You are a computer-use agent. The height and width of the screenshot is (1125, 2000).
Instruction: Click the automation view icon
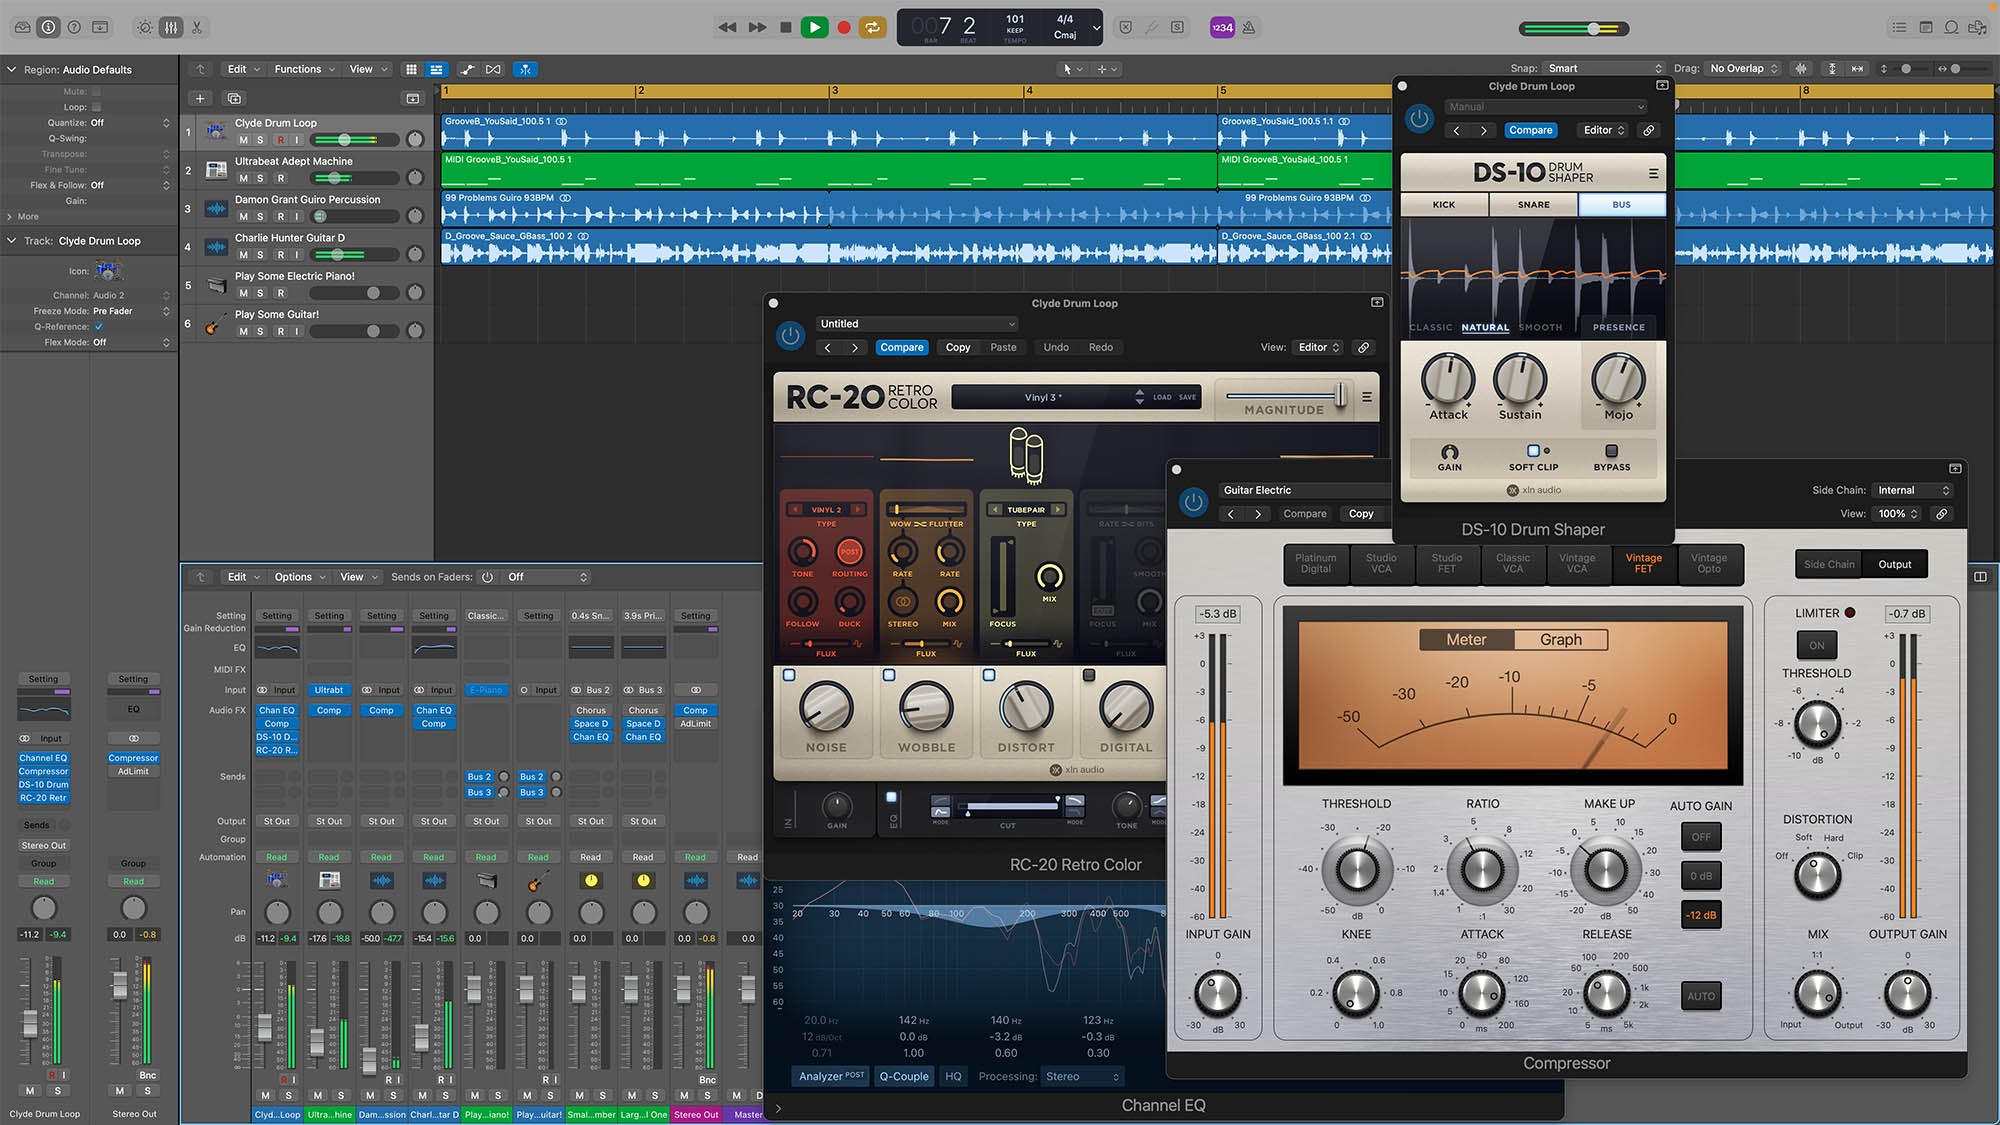click(467, 69)
